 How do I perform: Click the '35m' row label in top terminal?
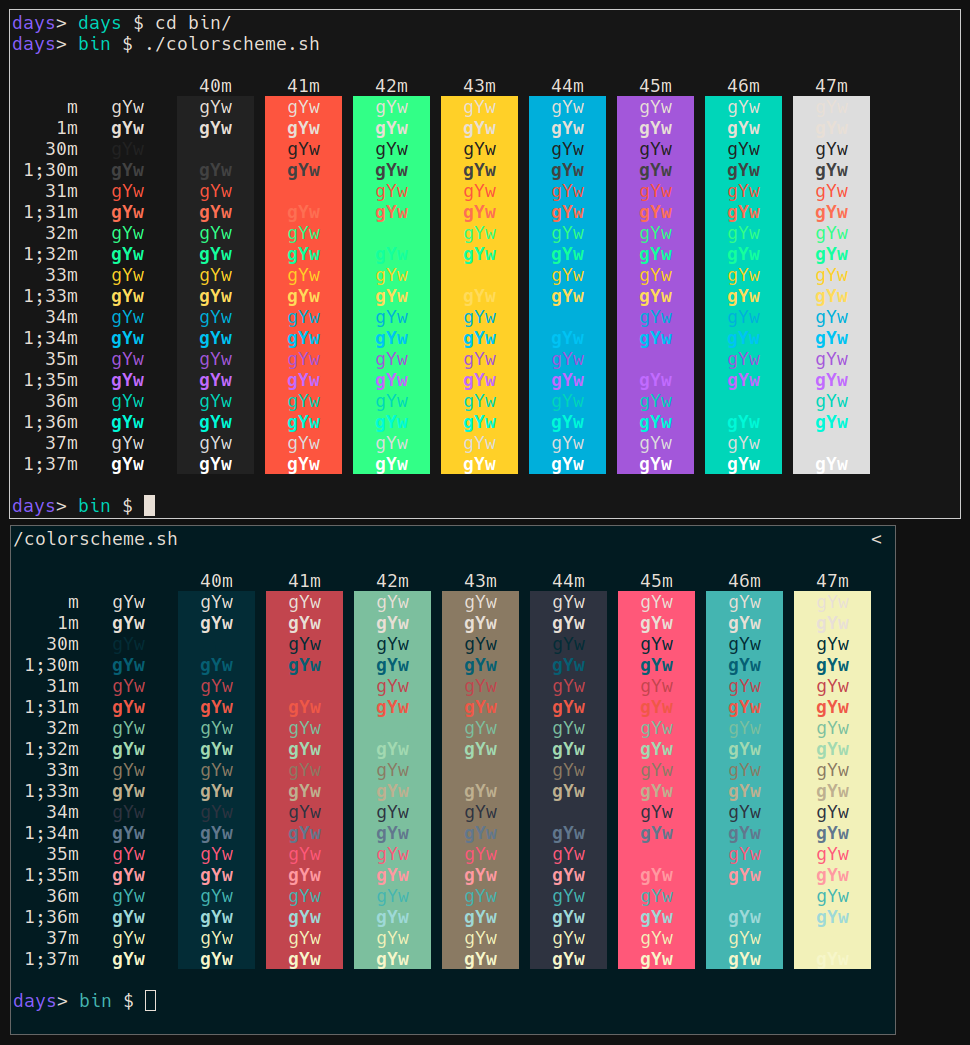coord(62,359)
